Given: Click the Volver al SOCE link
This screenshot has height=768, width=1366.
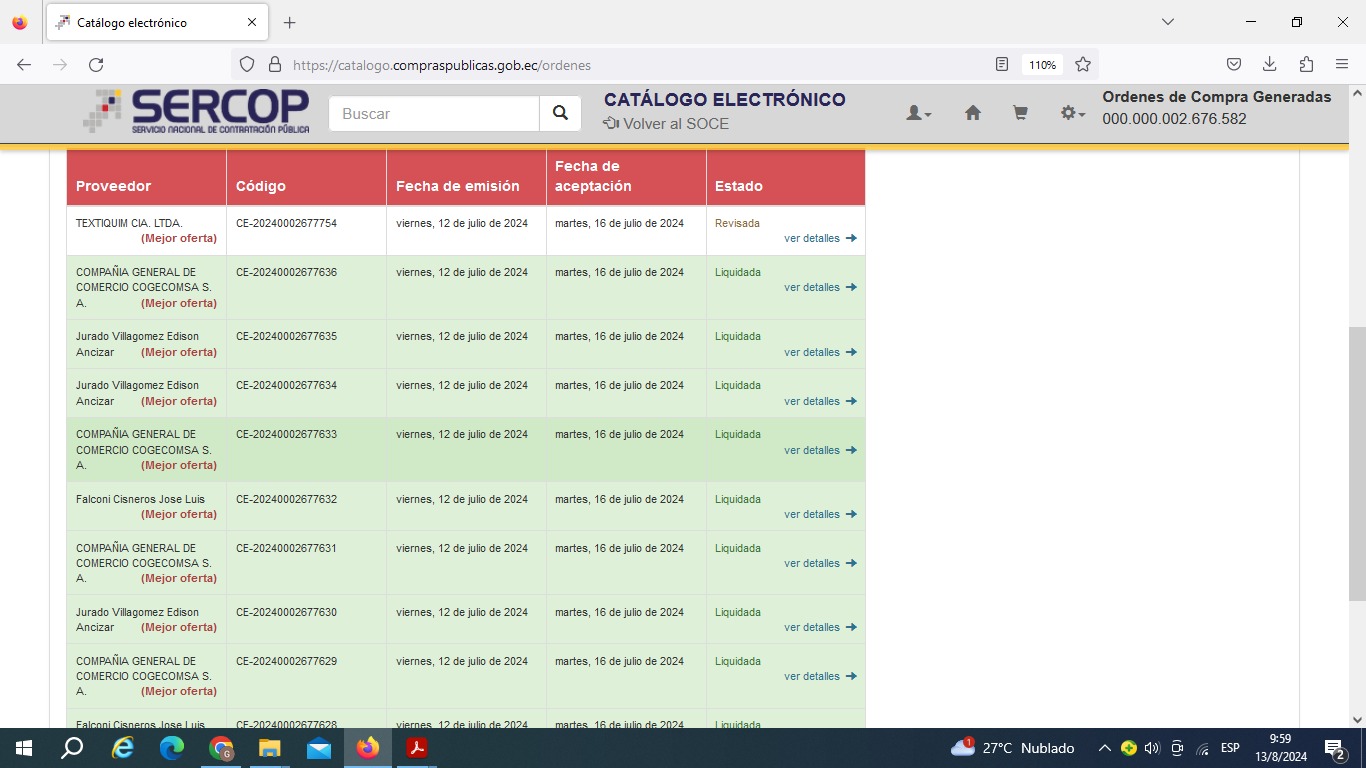Looking at the screenshot, I should pos(666,124).
